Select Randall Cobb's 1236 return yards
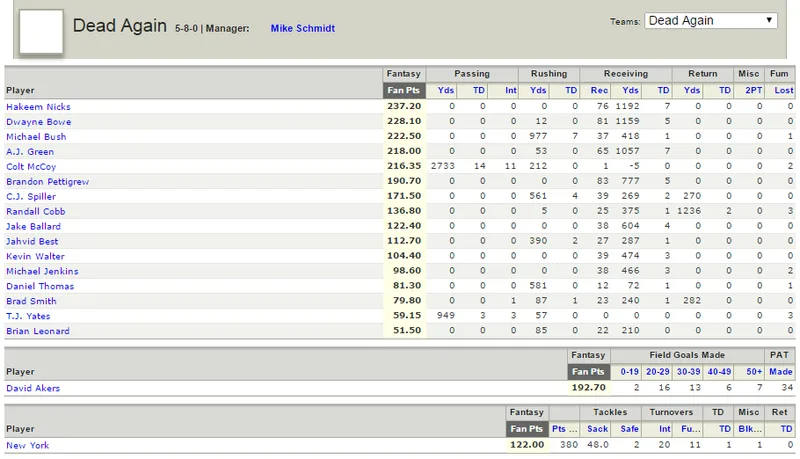 [689, 211]
